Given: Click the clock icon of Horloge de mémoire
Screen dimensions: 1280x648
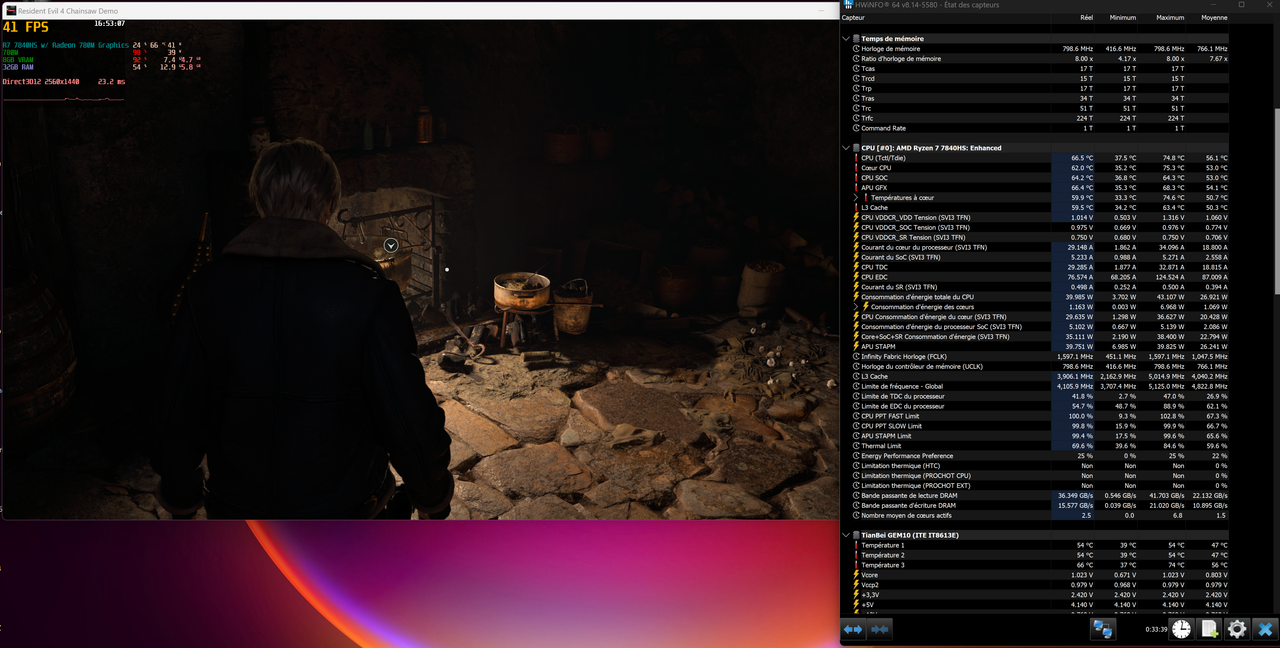Looking at the screenshot, I should 856,48.
